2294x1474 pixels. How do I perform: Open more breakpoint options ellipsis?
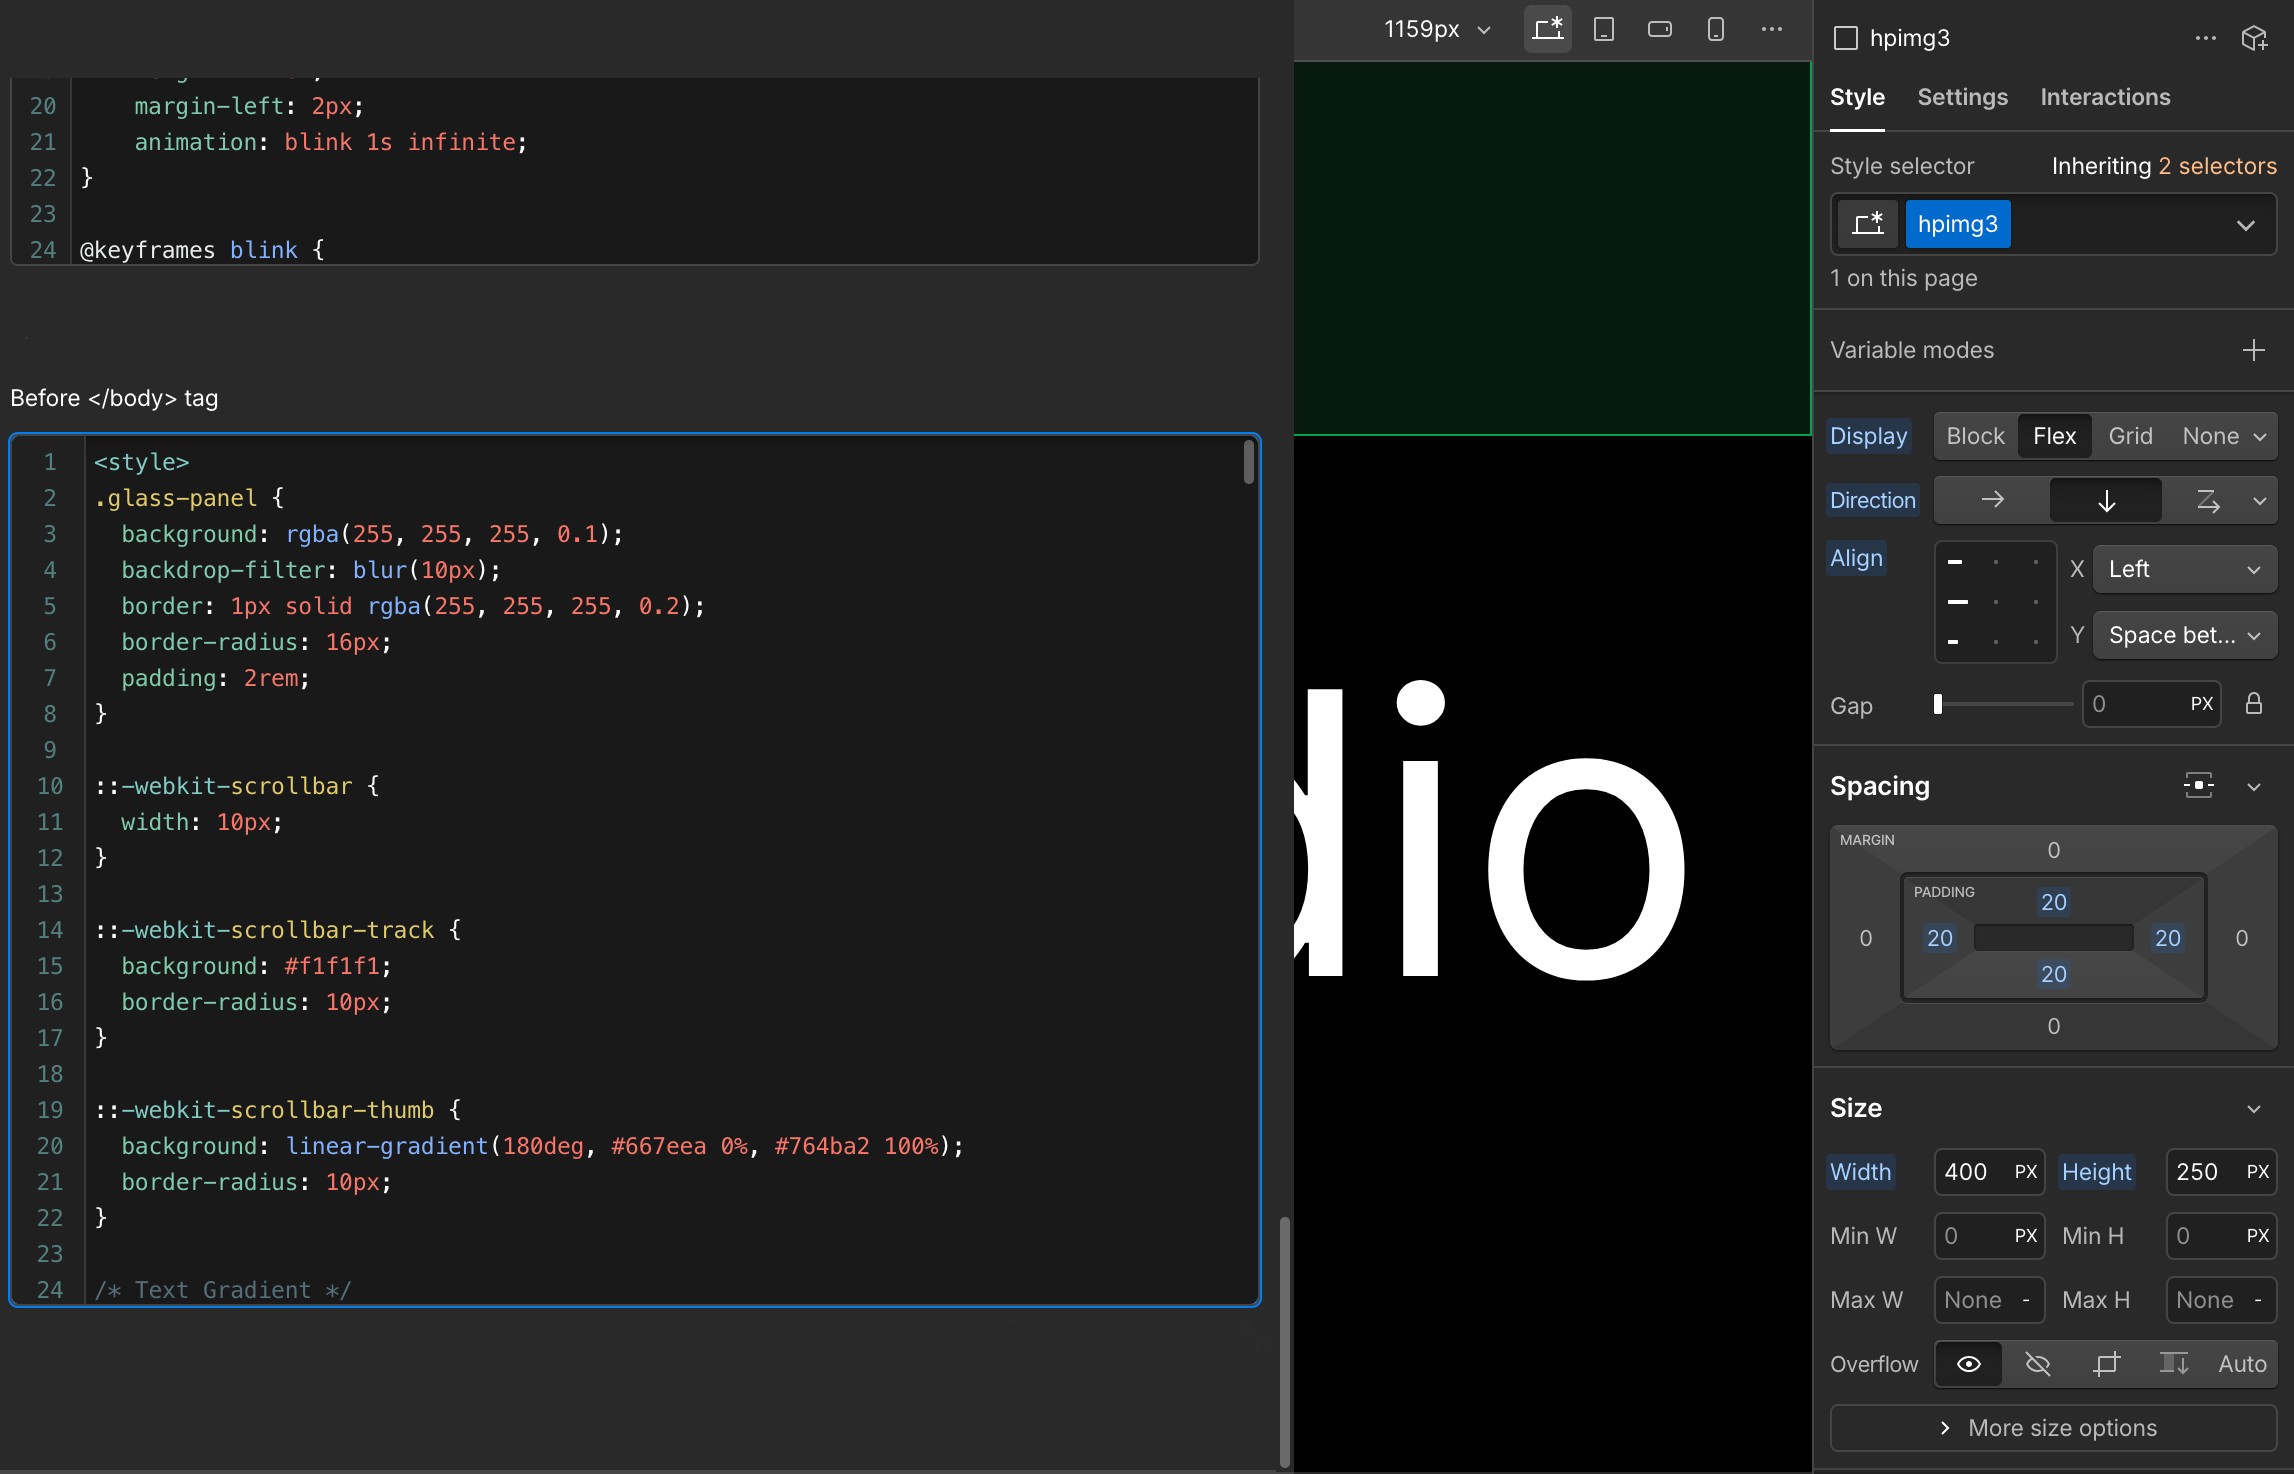pos(1771,29)
